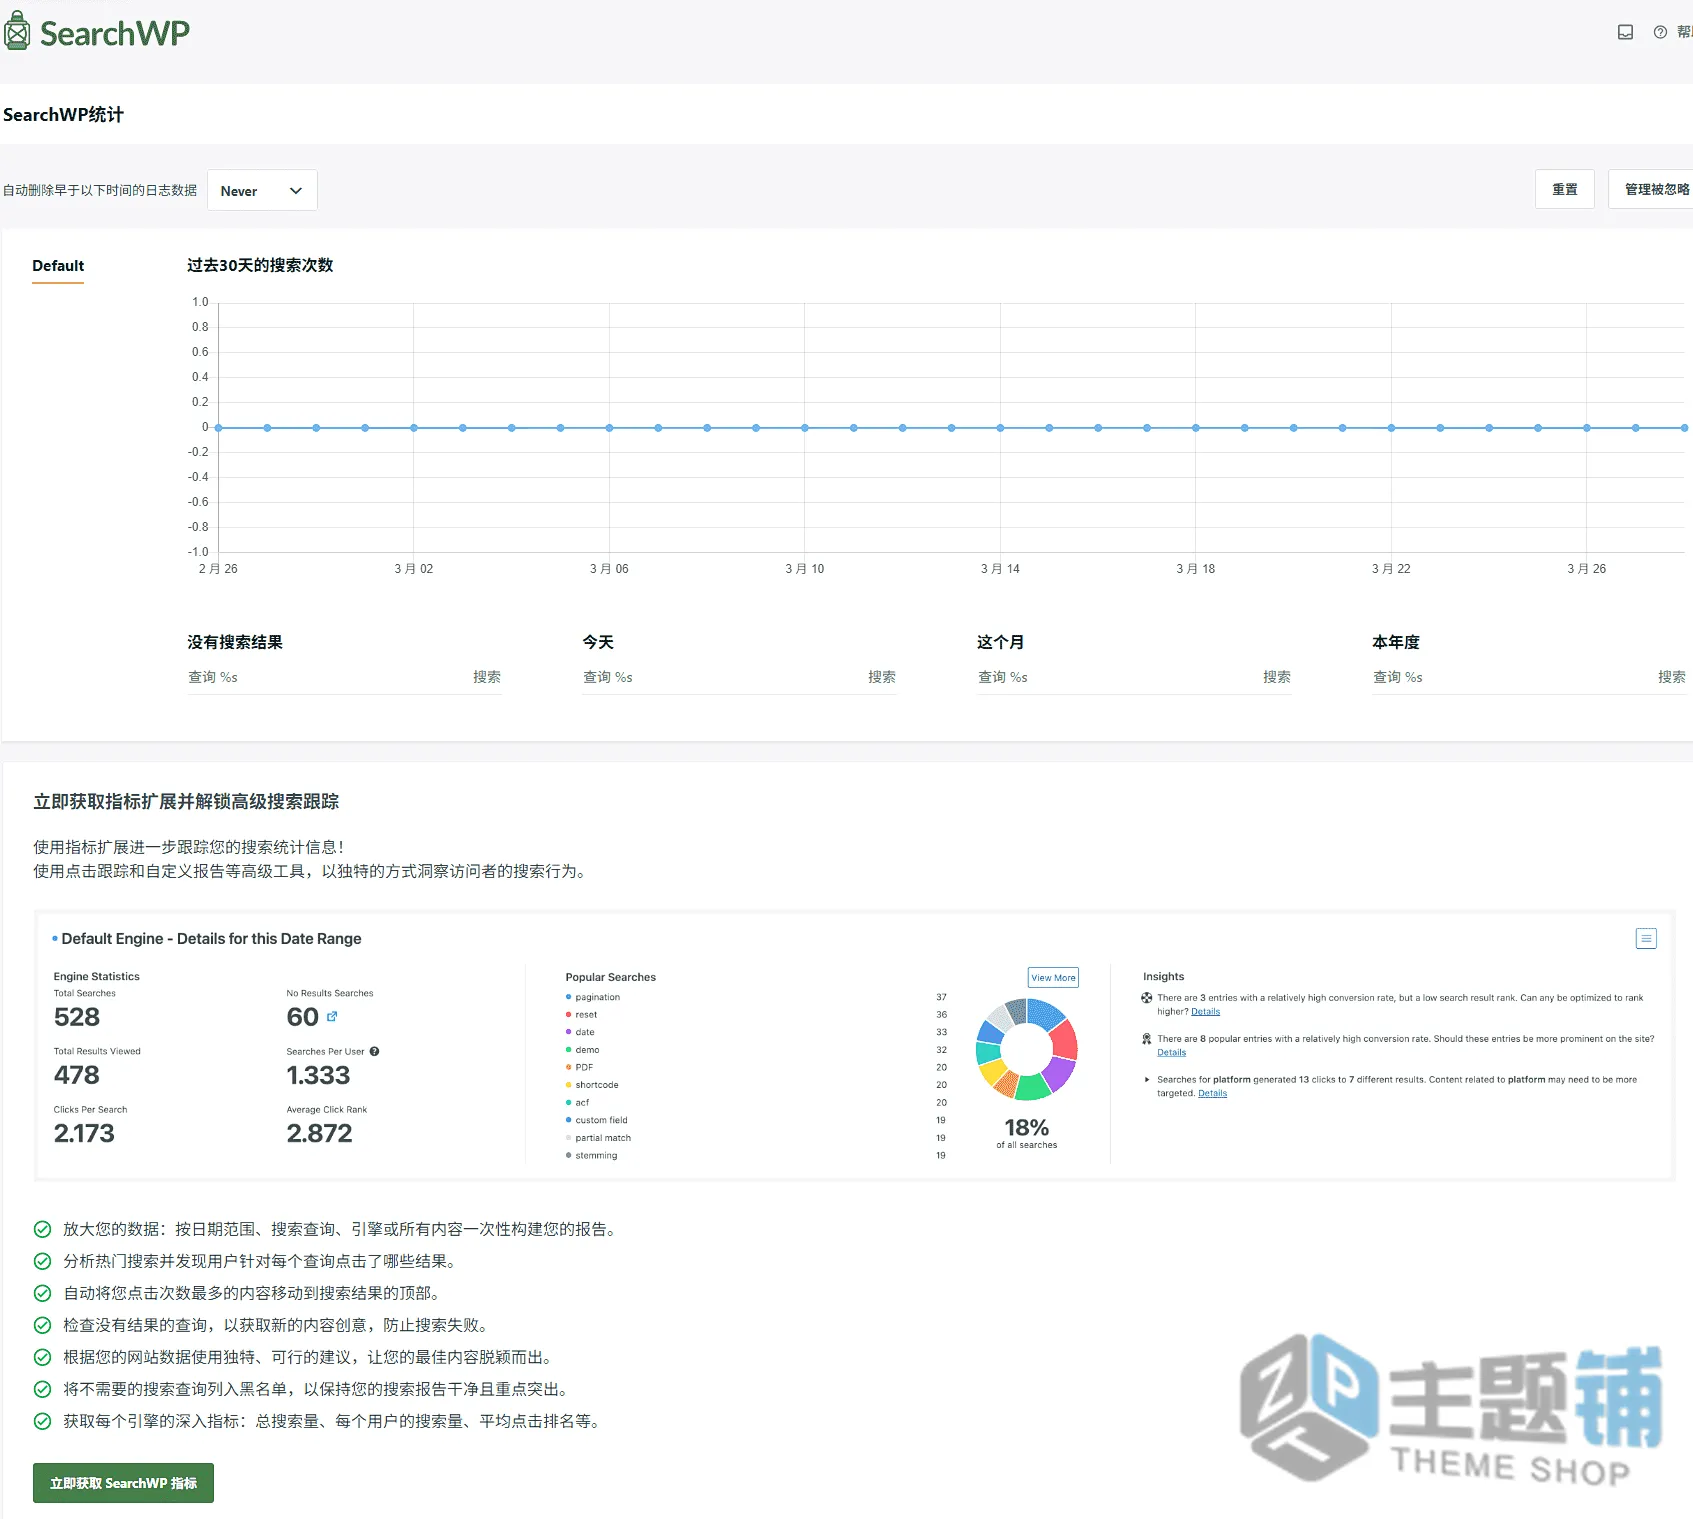Screen dimensions: 1693x1519
Task: Click the Total Results Viewed value 478
Action: coord(77,1075)
